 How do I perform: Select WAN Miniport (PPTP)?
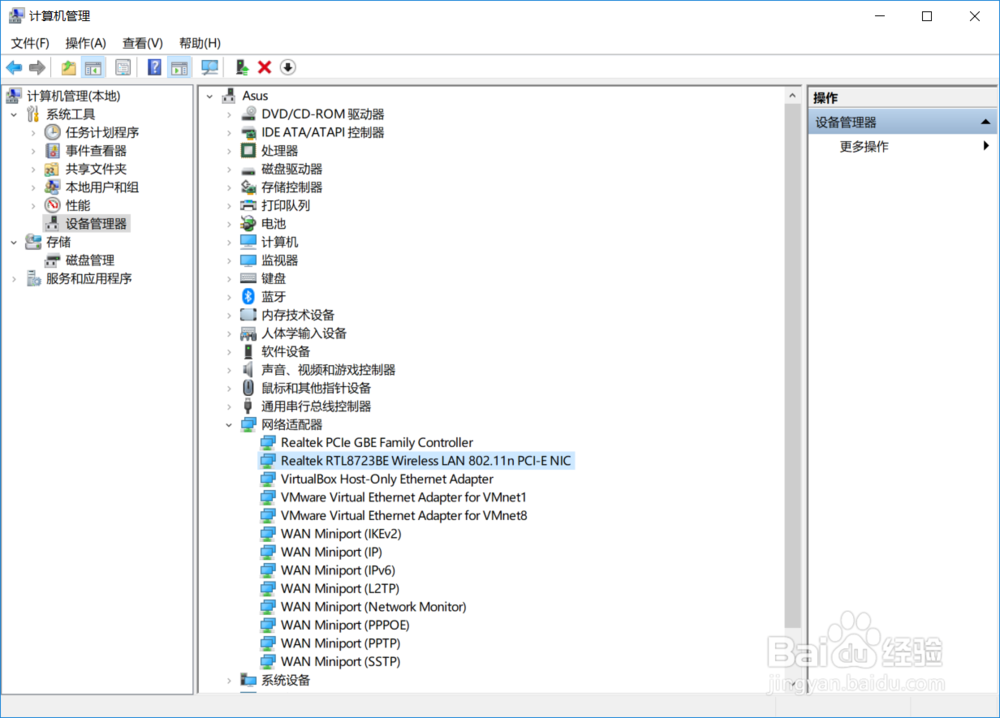341,643
